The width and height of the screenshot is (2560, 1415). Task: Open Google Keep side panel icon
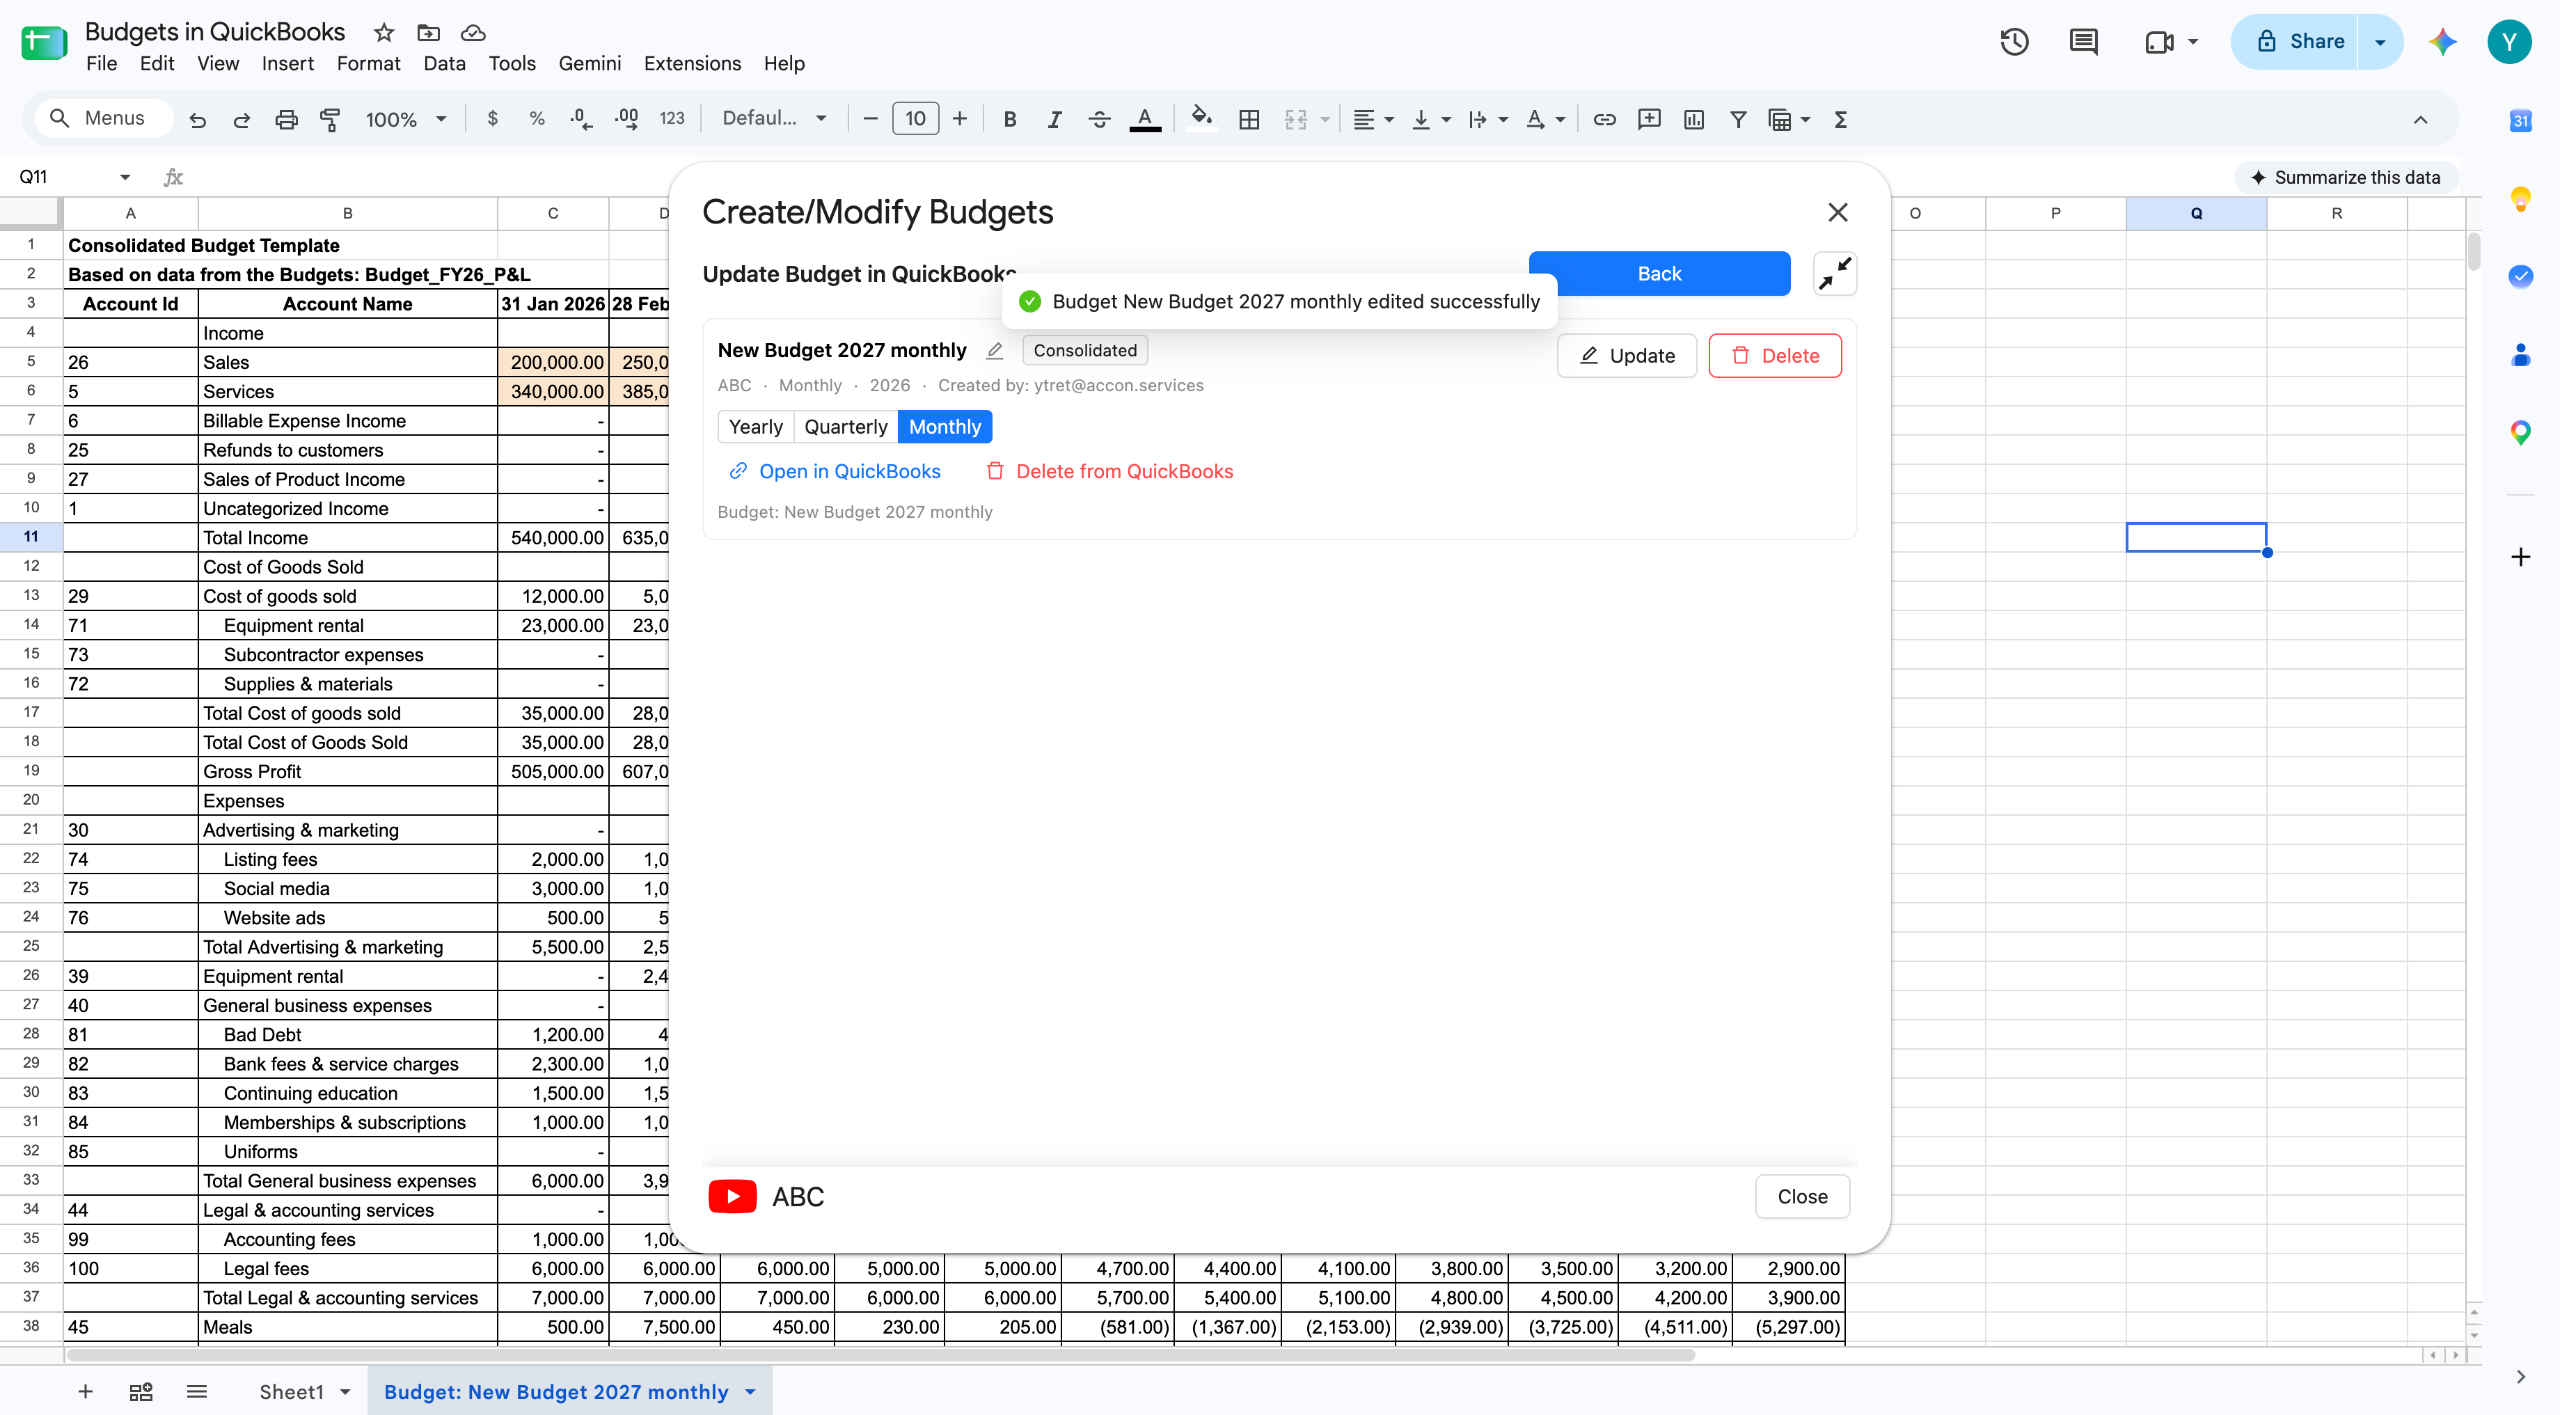point(2520,198)
